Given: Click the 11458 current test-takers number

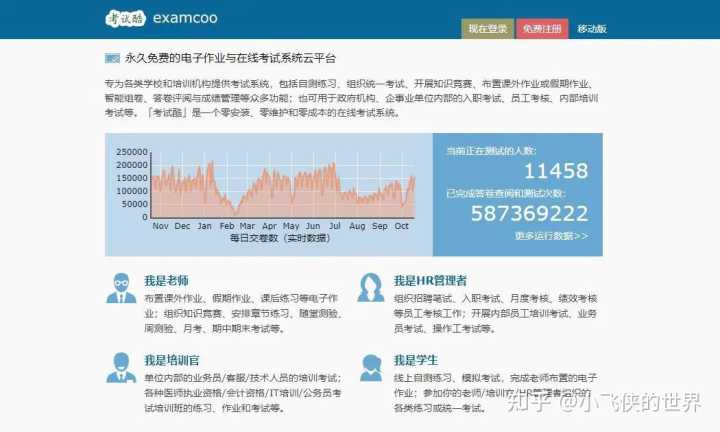Looking at the screenshot, I should (x=556, y=170).
